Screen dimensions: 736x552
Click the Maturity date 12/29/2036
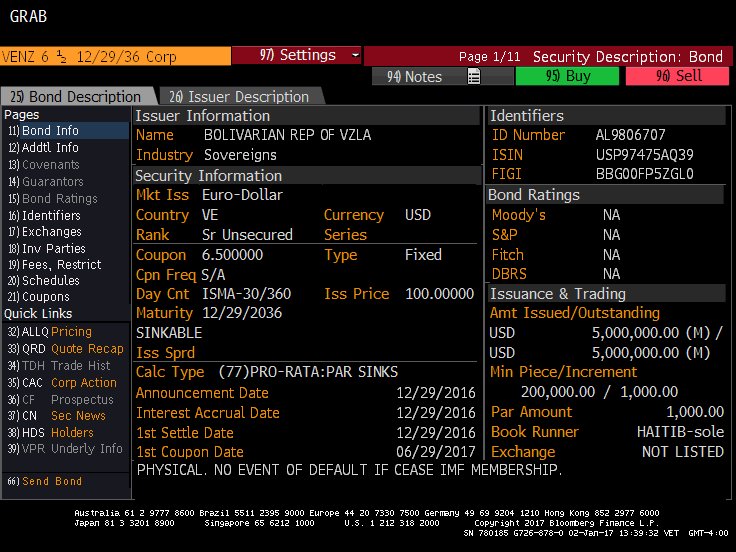point(242,313)
